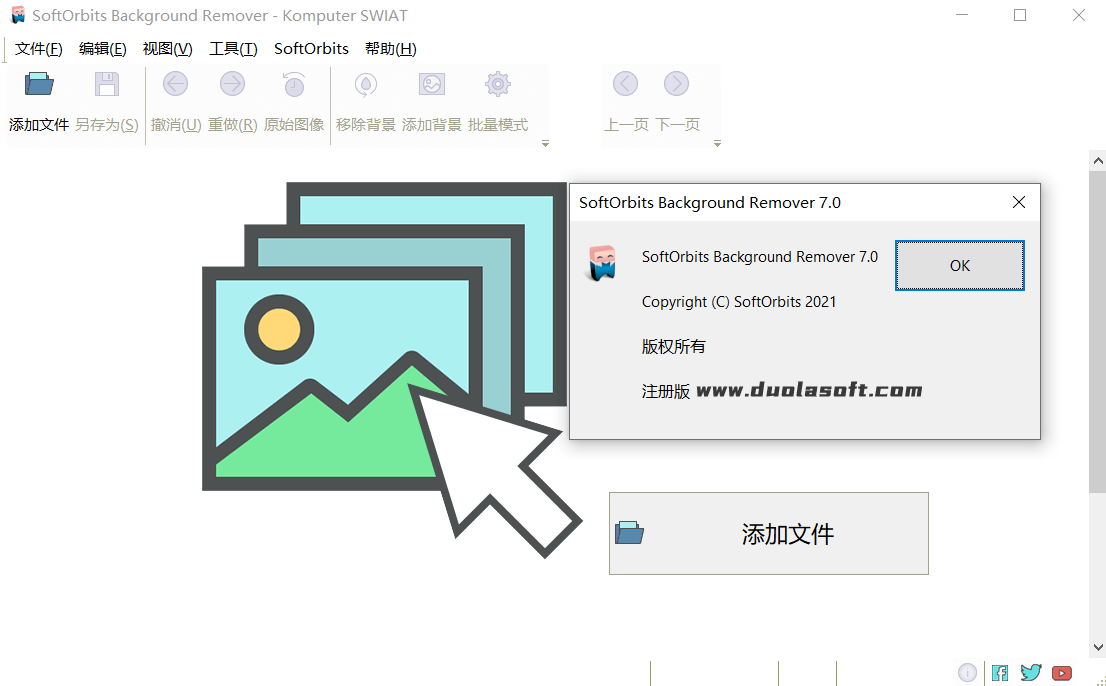The height and width of the screenshot is (686, 1106).
Task: Expand the page navigation toolbar overflow arrow
Action: [x=717, y=144]
